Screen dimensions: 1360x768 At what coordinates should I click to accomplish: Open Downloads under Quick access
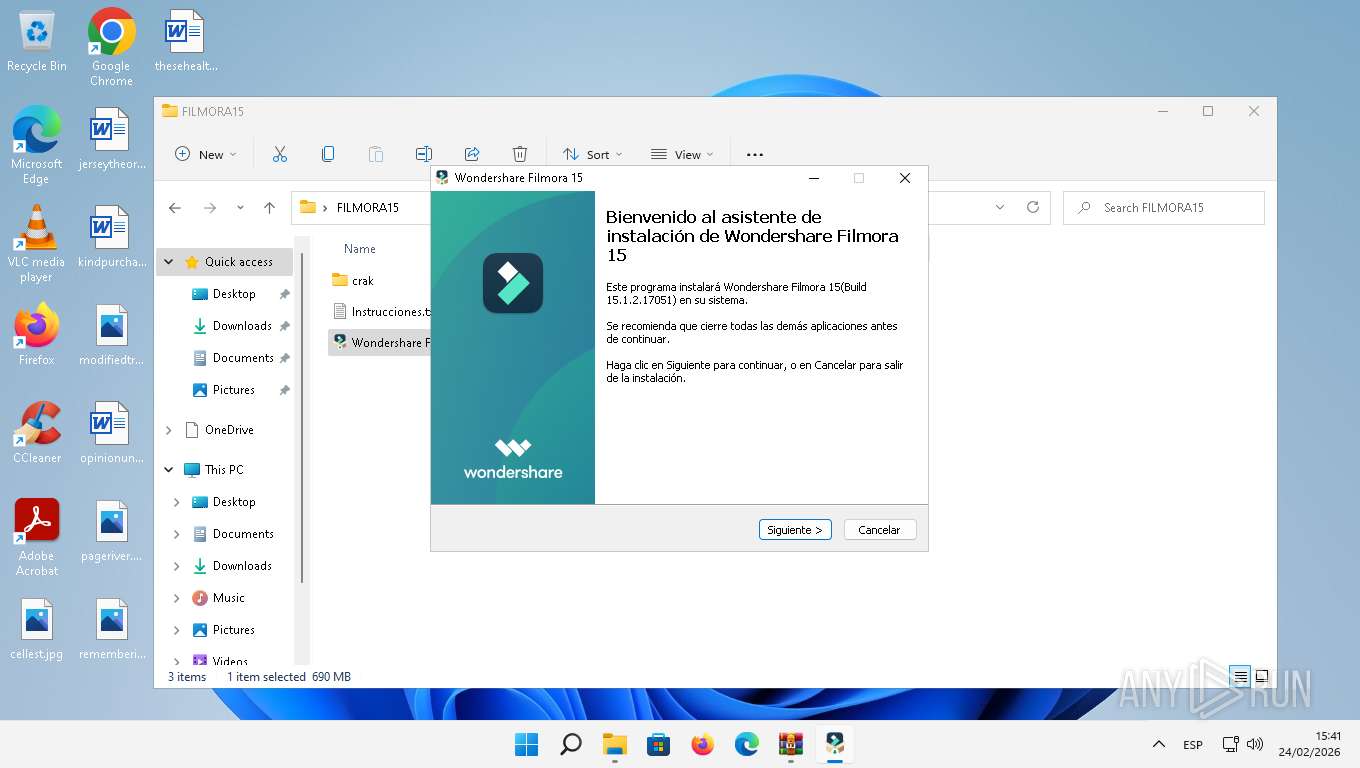pos(242,326)
